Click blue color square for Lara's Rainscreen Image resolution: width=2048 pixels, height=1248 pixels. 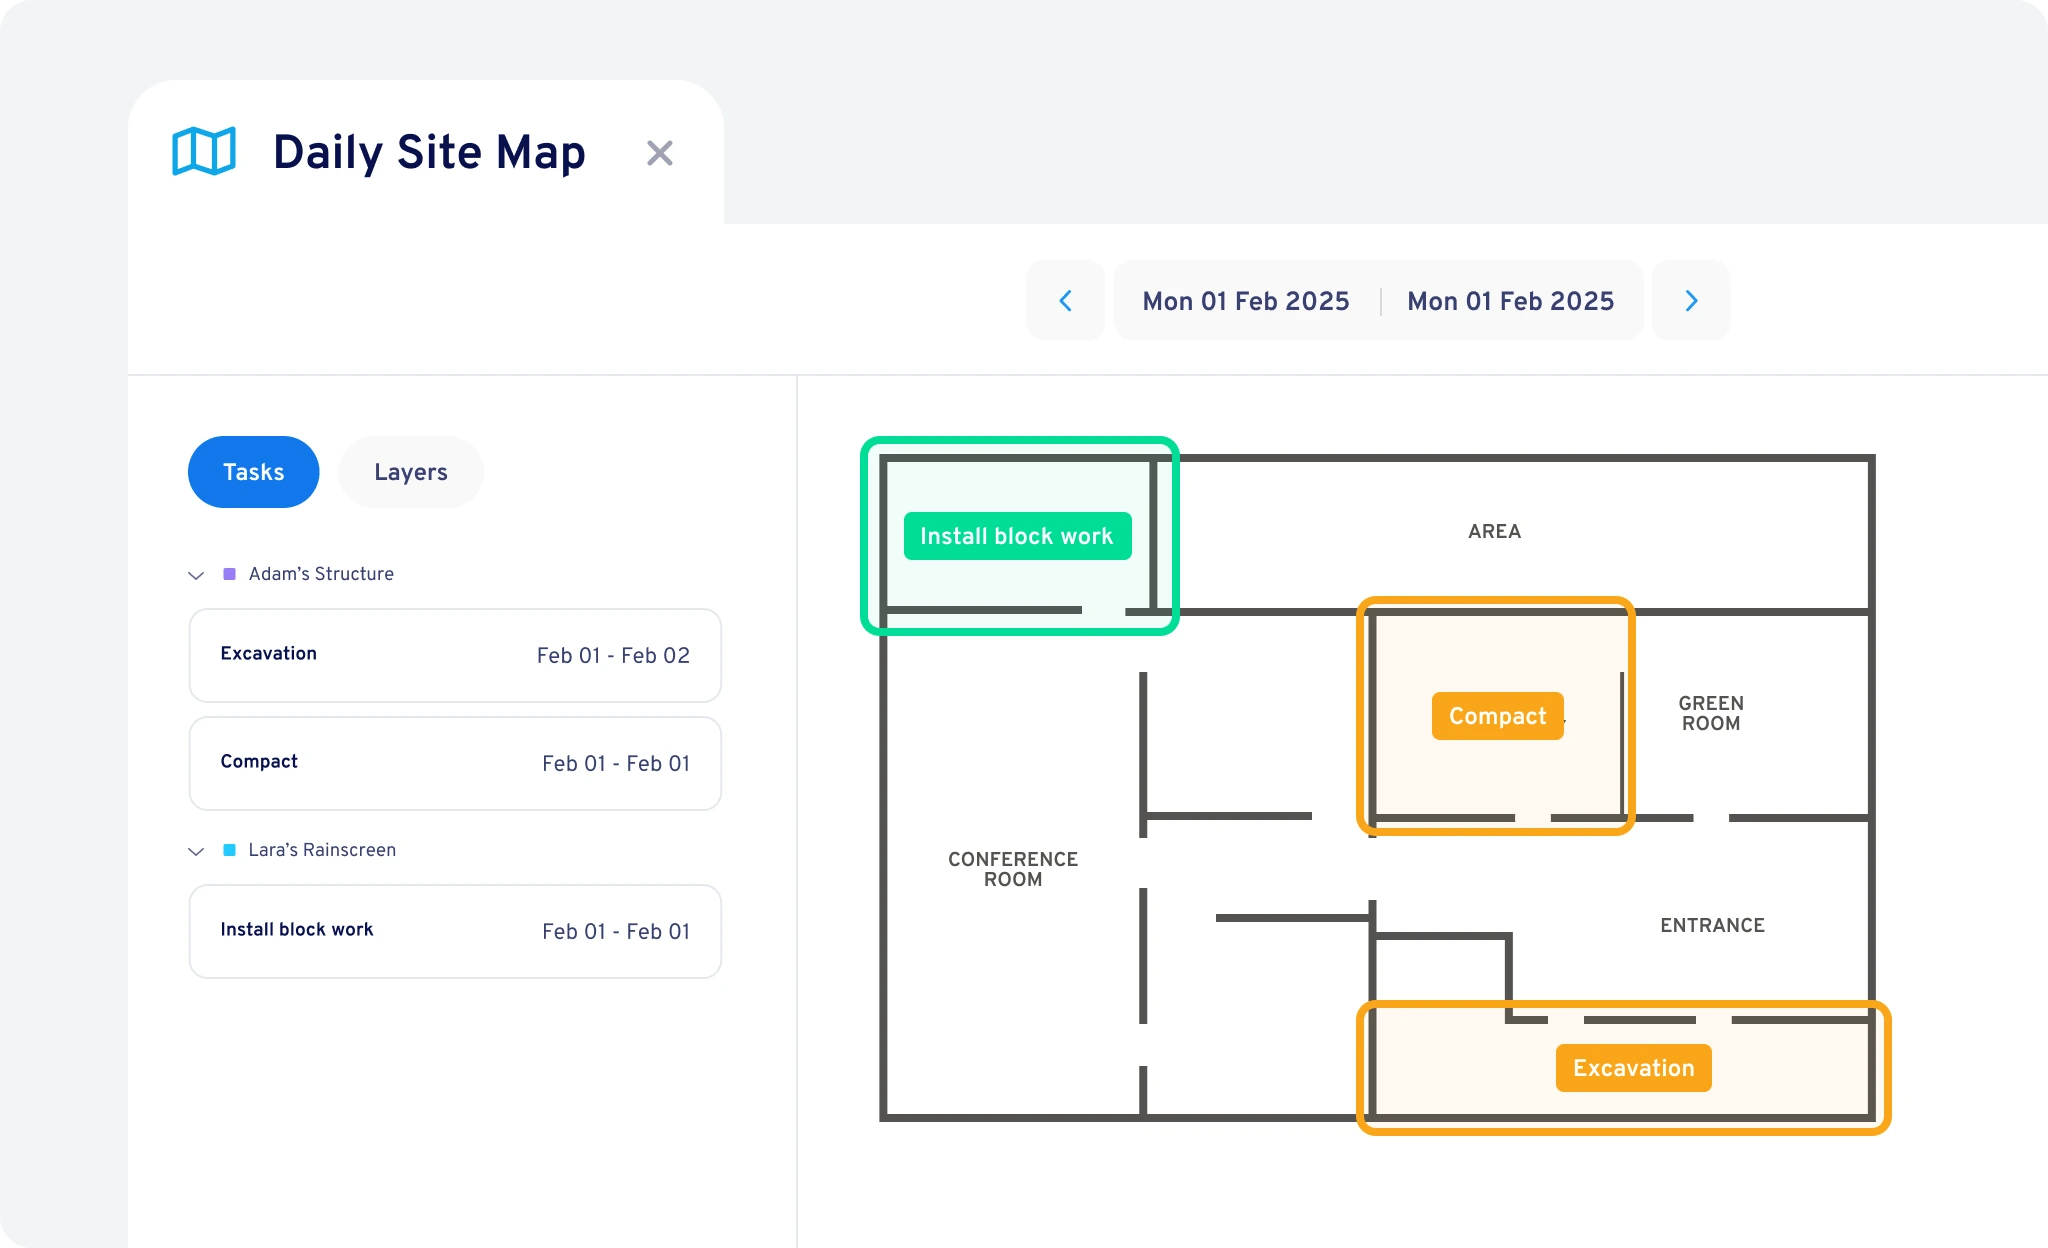229,850
